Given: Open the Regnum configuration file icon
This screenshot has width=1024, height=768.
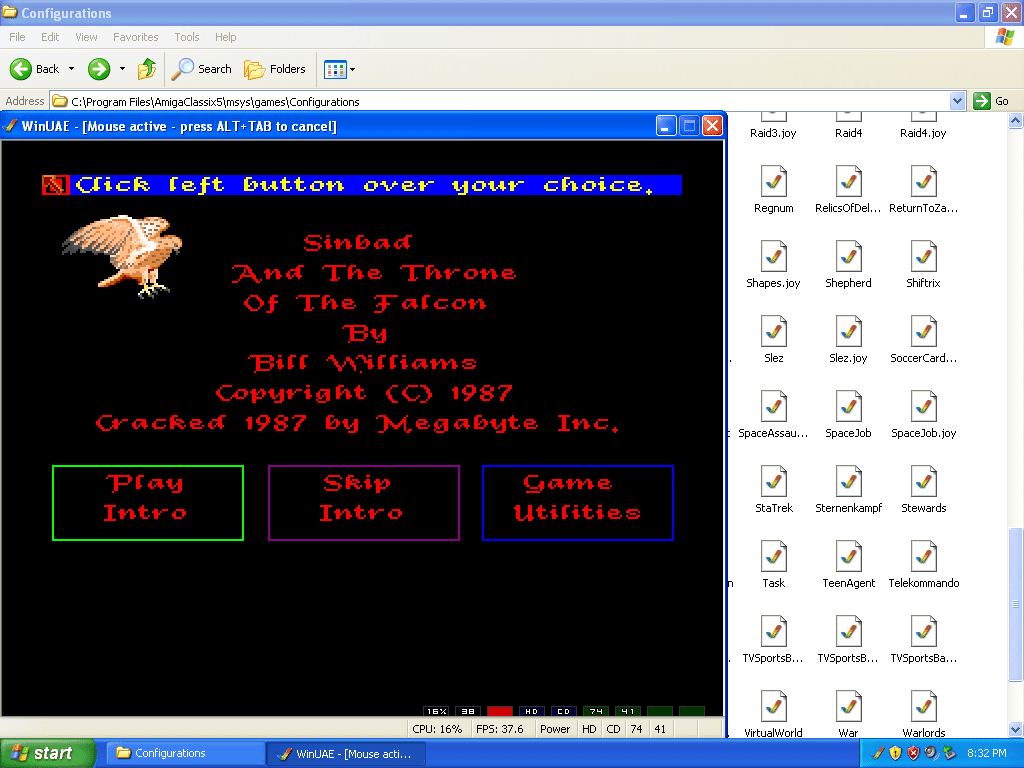Looking at the screenshot, I should [x=774, y=182].
